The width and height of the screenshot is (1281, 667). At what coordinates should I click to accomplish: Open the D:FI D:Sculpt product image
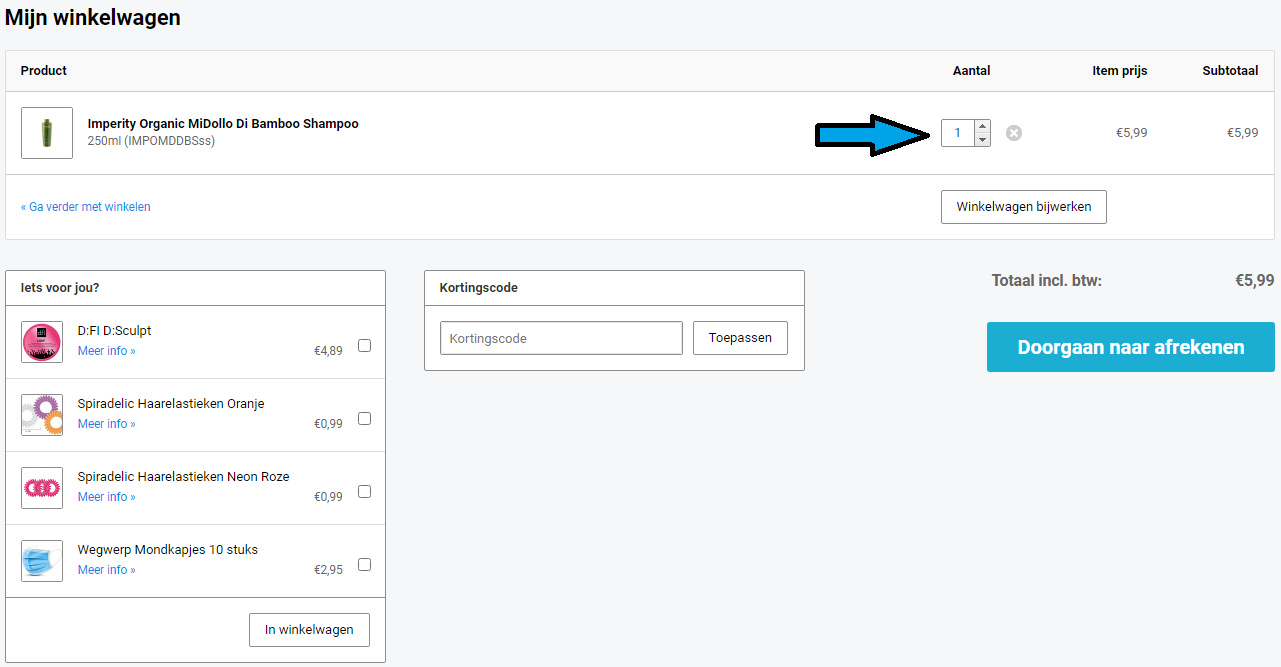[42, 342]
